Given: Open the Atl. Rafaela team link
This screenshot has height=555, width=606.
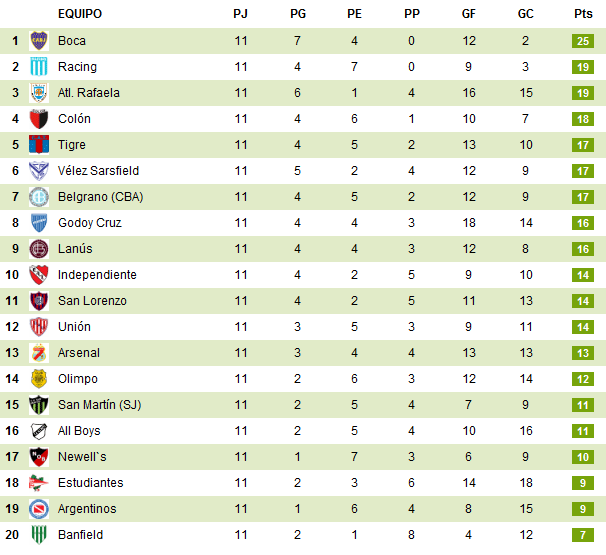Looking at the screenshot, I should [x=89, y=93].
